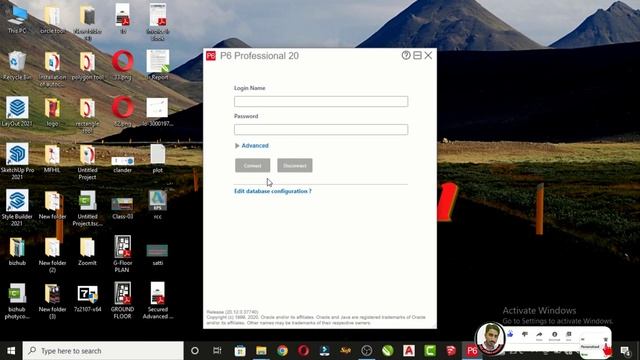Click the P6 logo in title bar
The height and width of the screenshot is (360, 640).
click(x=211, y=56)
